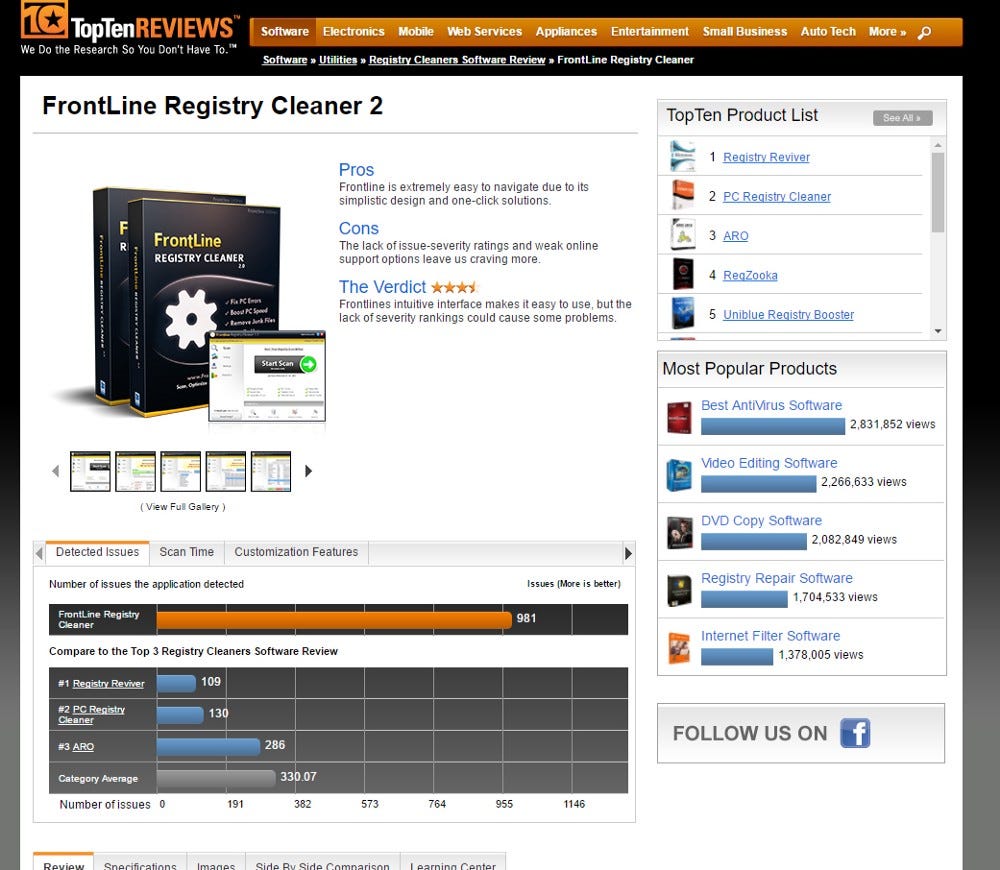Open the Specifications tab

coord(140,862)
